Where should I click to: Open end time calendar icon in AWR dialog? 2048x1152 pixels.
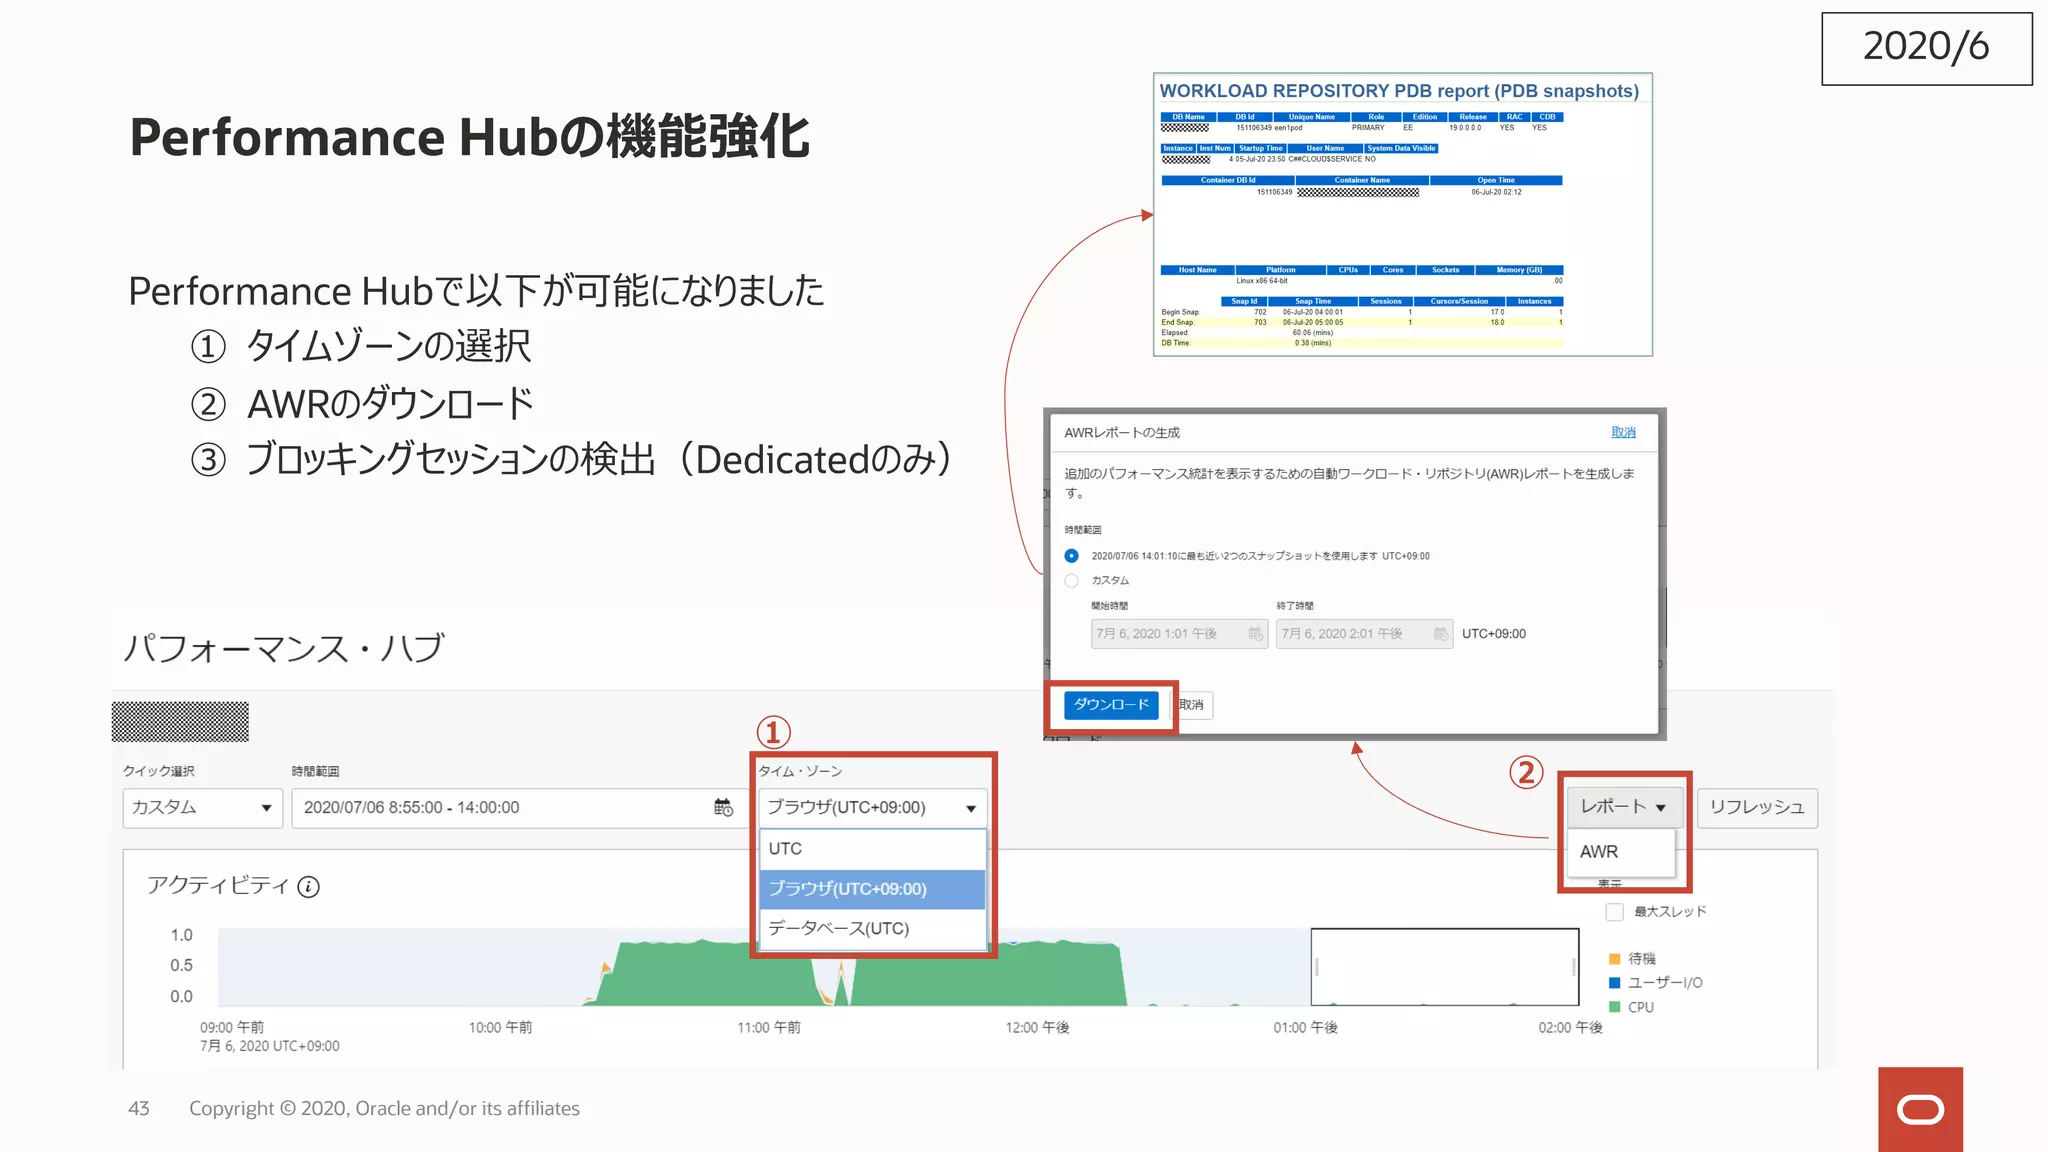pos(1440,634)
